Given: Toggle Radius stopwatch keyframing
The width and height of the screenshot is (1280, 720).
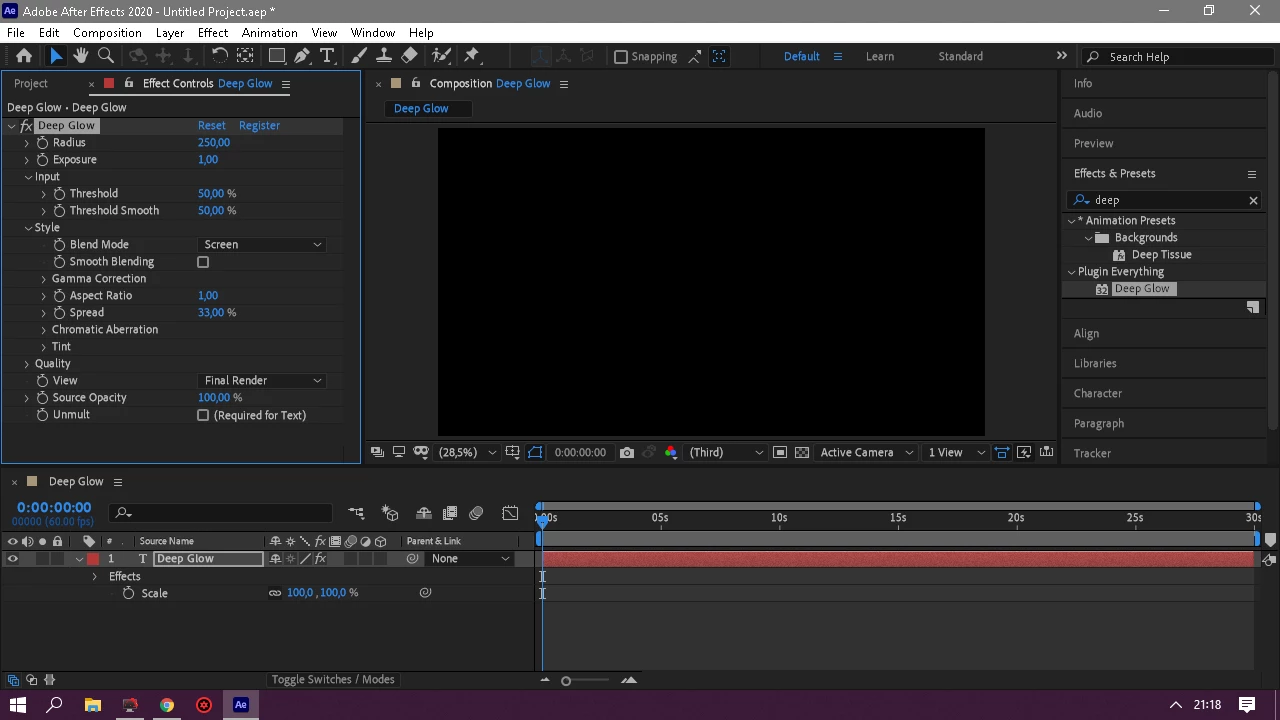Looking at the screenshot, I should 42,143.
